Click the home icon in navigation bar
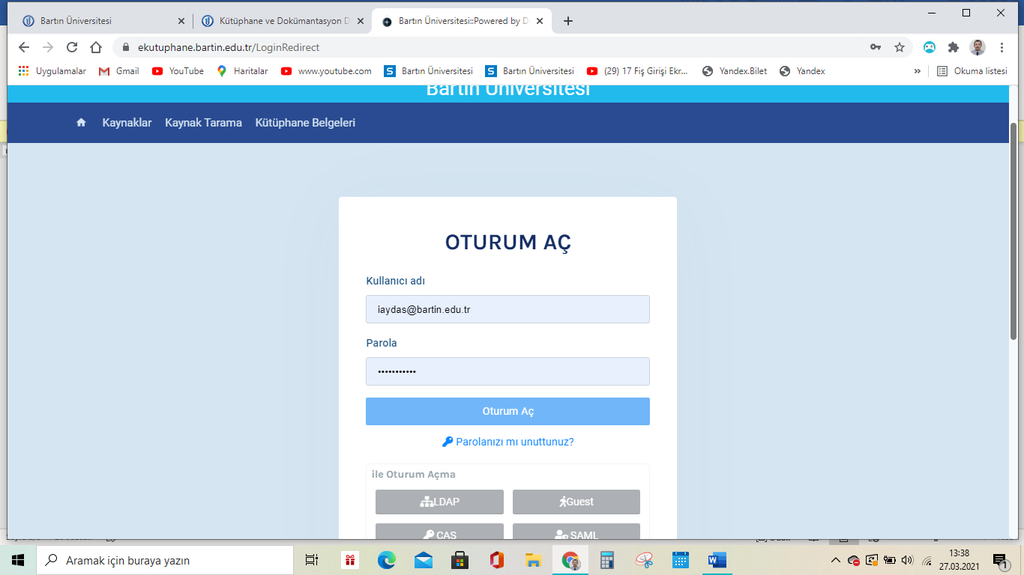Viewport: 1024px width, 575px height. tap(81, 123)
